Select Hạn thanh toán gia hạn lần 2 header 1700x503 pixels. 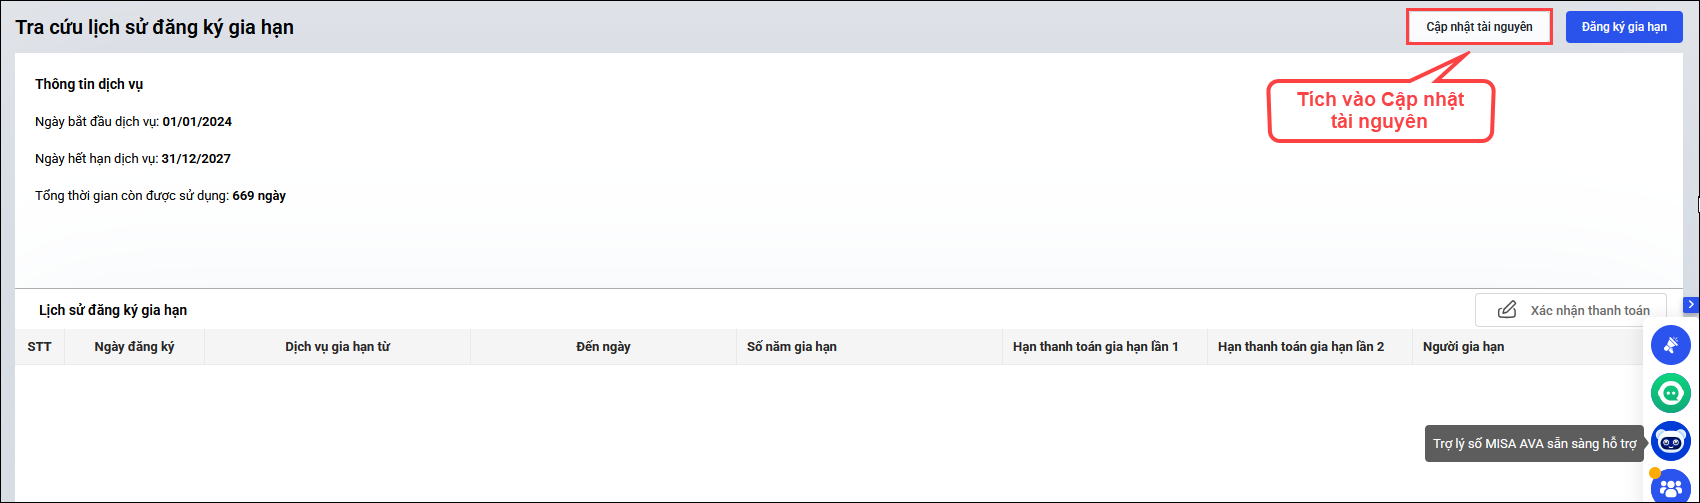click(x=1300, y=347)
